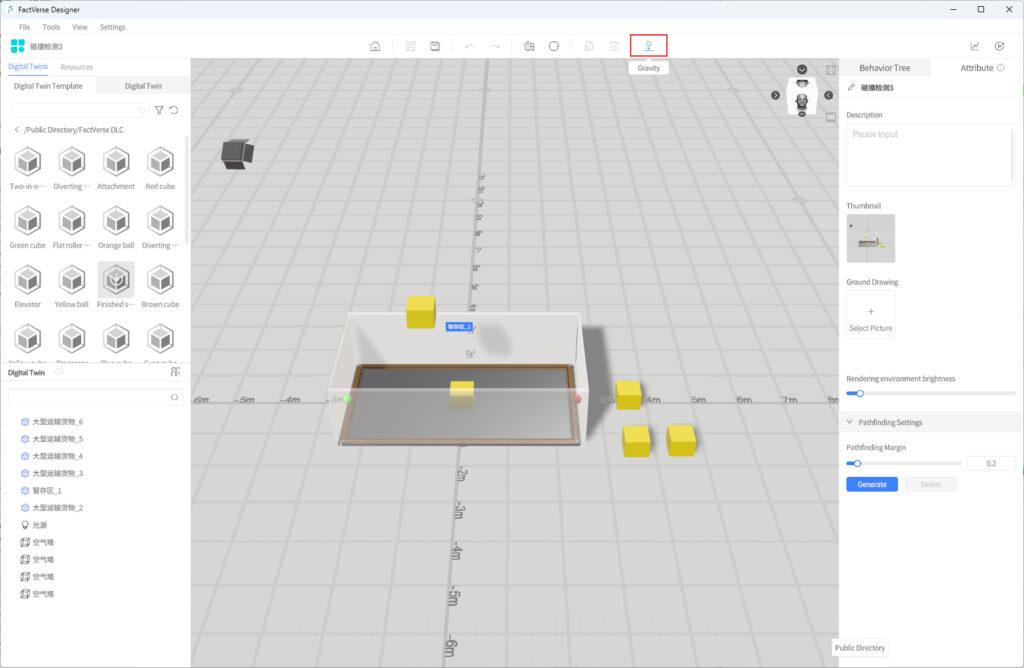Click the save-as floppy disk icon

pyautogui.click(x=435, y=46)
